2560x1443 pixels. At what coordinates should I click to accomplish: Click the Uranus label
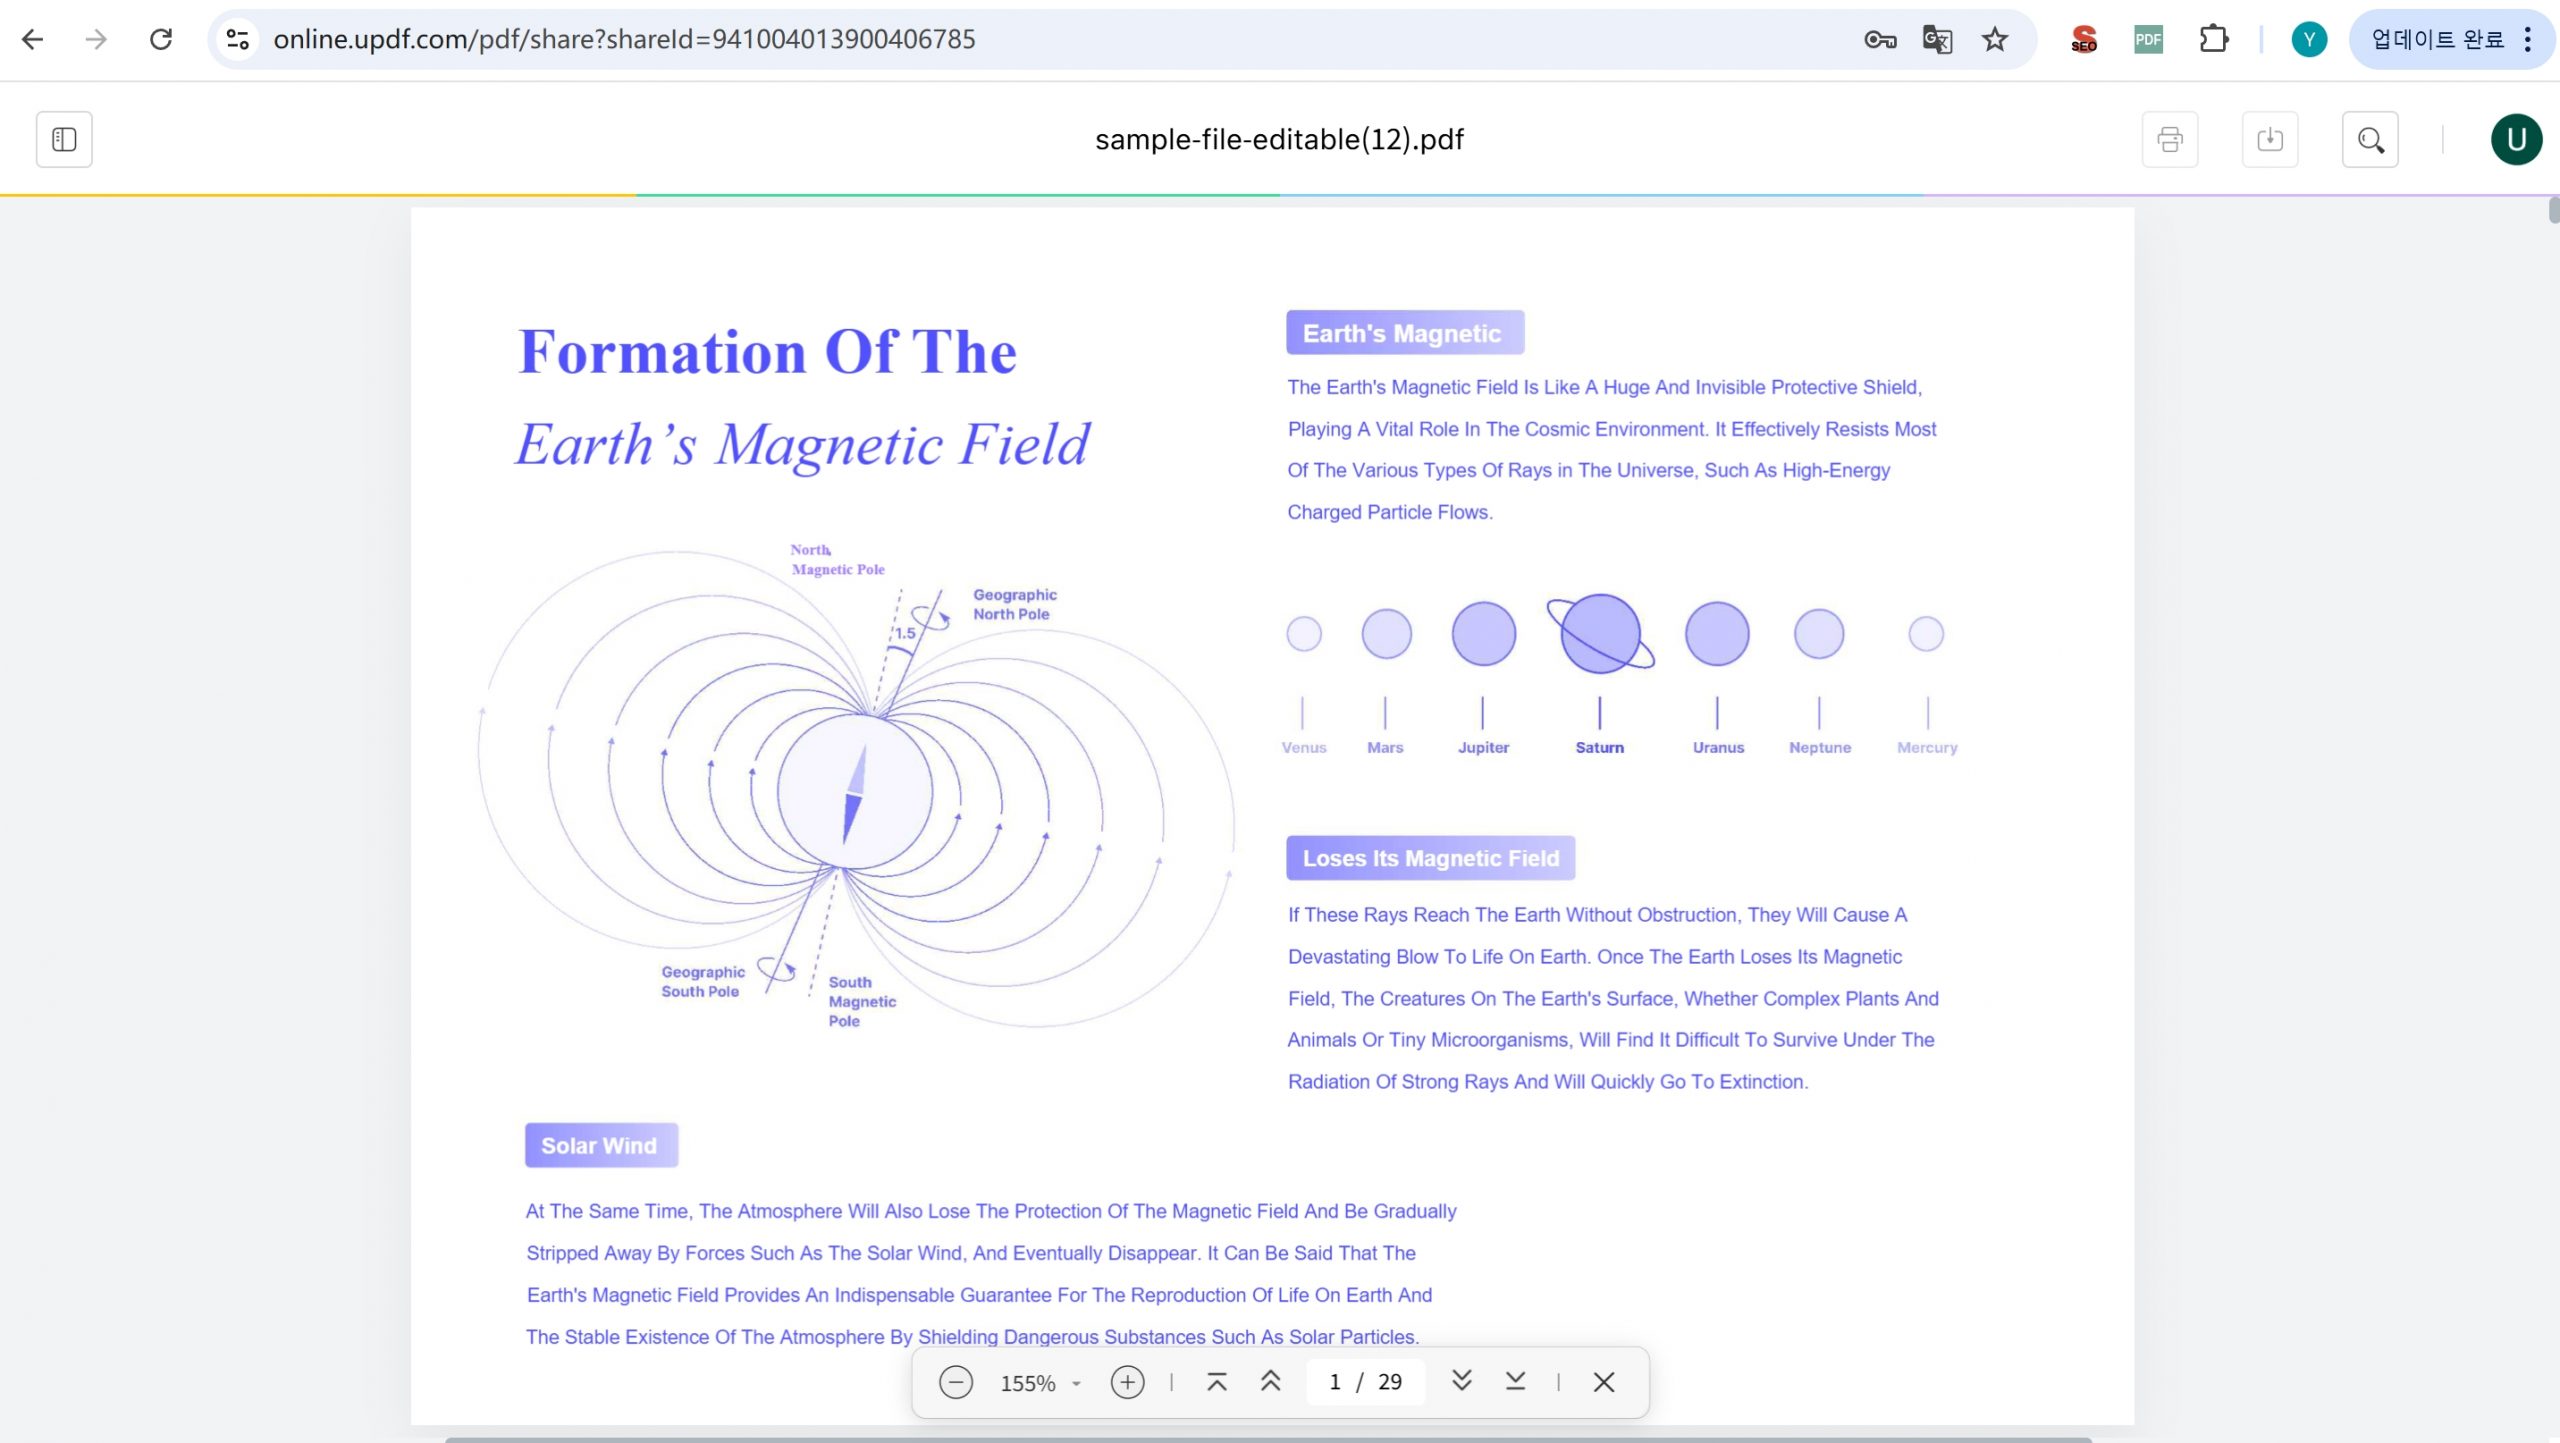pyautogui.click(x=1718, y=747)
